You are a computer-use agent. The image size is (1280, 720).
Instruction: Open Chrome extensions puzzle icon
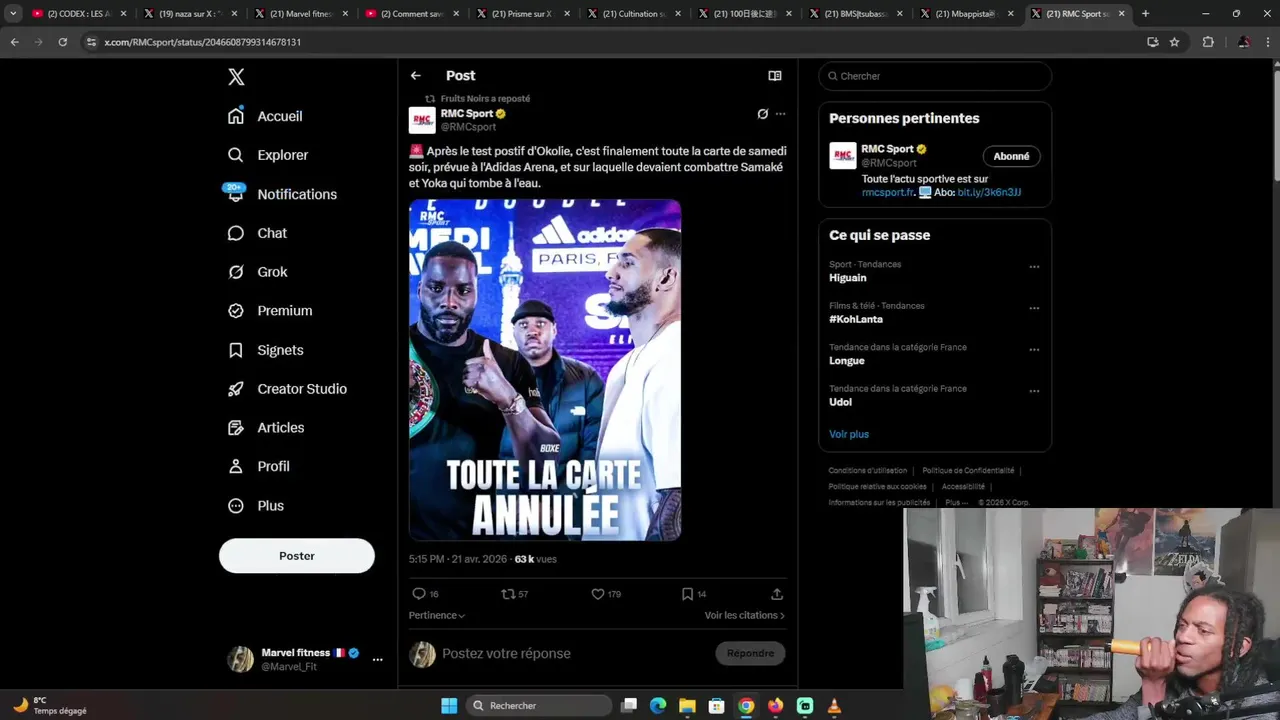[x=1208, y=42]
